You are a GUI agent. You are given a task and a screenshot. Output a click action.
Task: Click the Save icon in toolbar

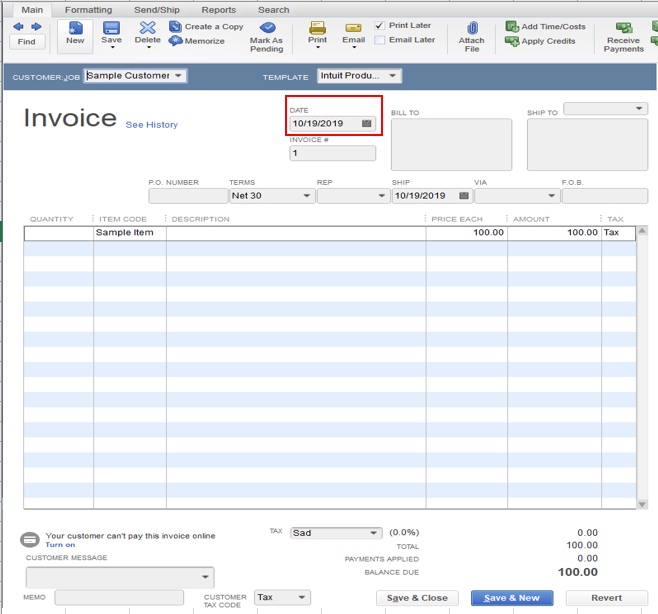click(111, 28)
